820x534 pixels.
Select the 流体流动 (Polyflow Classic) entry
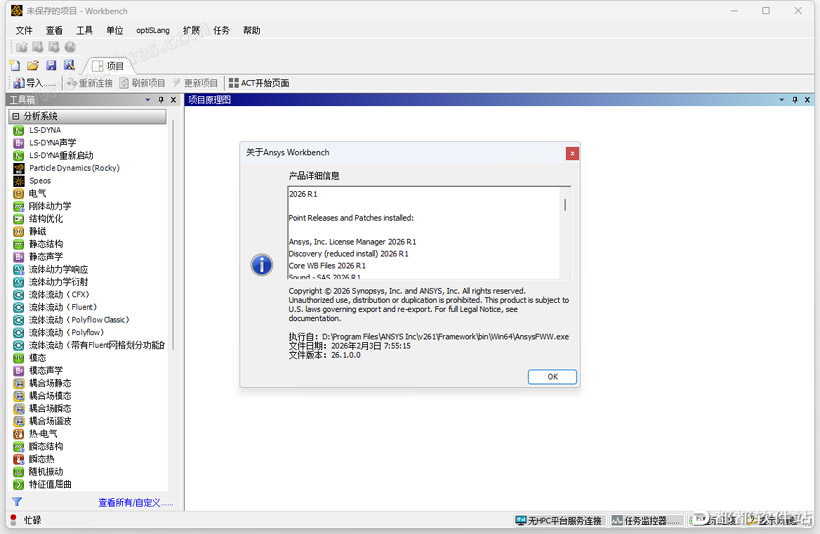(72, 320)
